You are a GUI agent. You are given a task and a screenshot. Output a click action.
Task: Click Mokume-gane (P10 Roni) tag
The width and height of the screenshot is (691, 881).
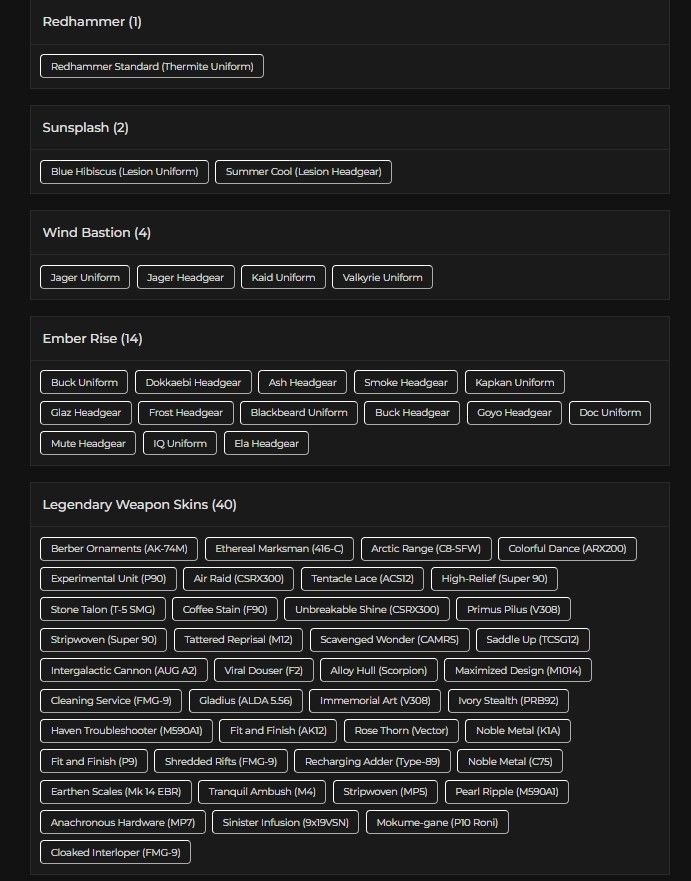(437, 823)
